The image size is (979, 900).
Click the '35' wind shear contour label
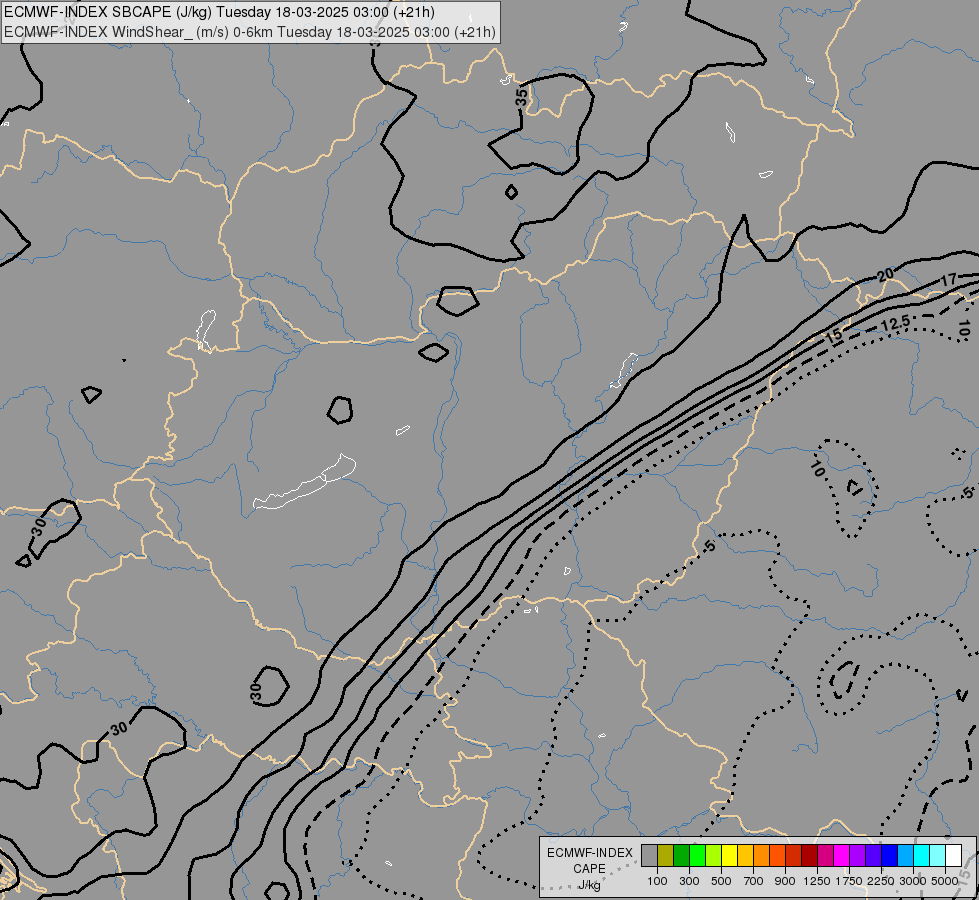coord(521,97)
